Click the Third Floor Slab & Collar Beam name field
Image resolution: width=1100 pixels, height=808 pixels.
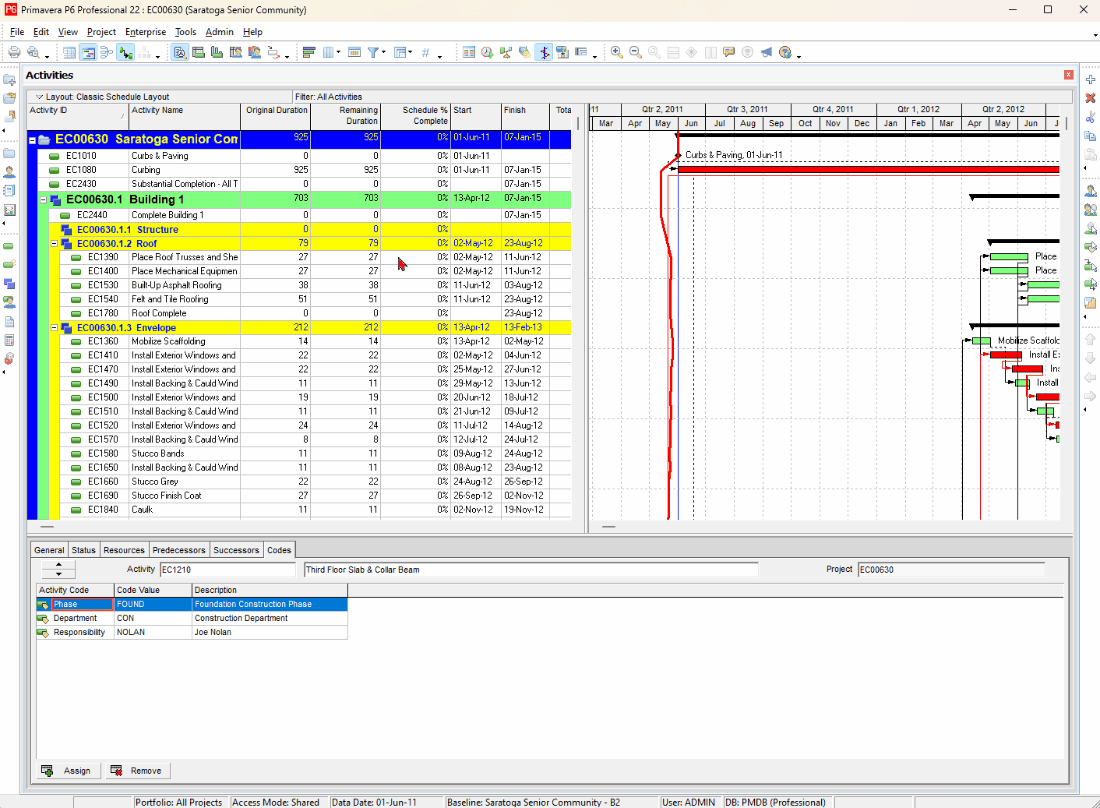point(530,570)
